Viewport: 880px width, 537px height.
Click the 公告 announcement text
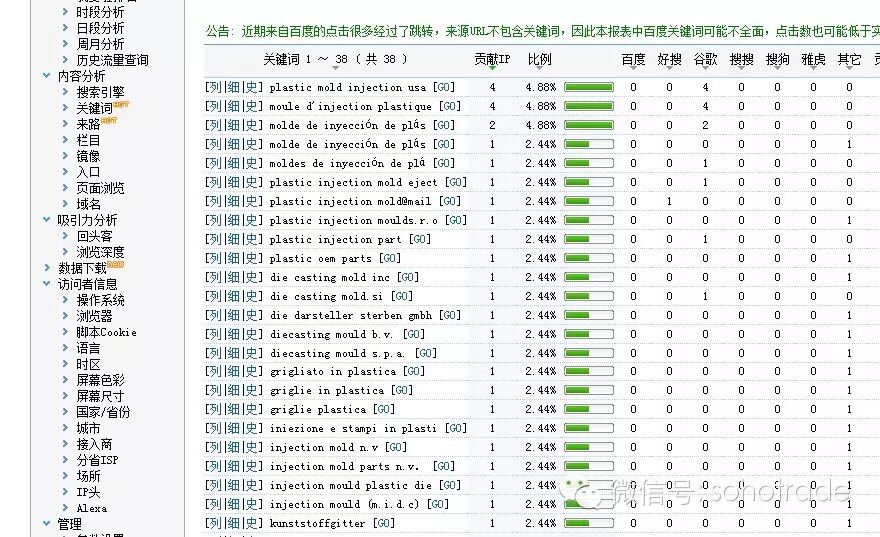tap(542, 31)
